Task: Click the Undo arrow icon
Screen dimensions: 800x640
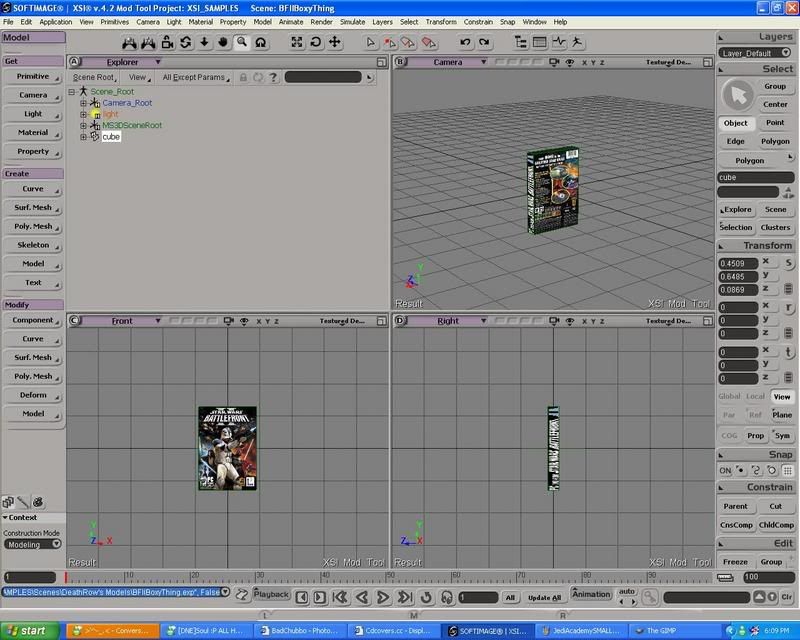Action: (465, 42)
